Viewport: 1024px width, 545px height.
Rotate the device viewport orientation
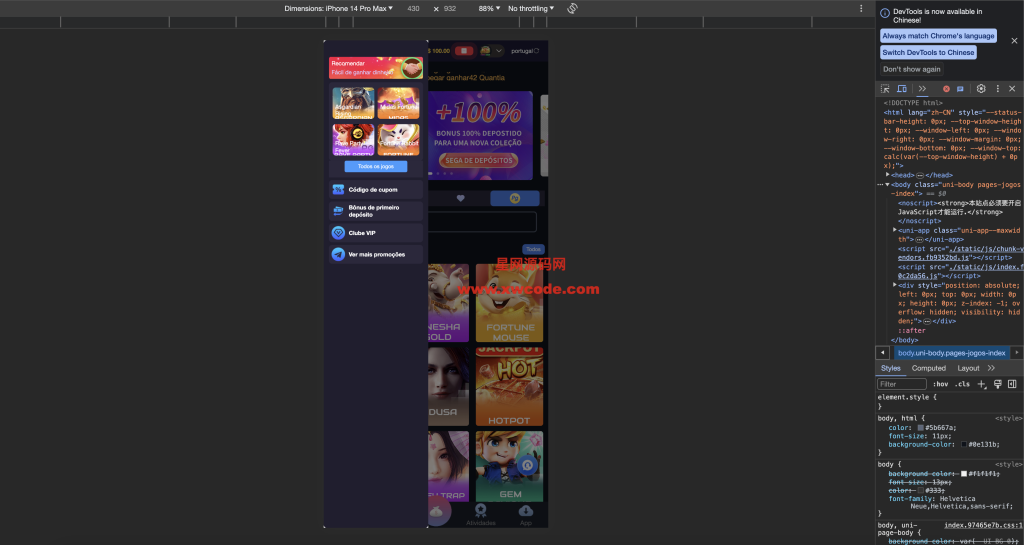[572, 8]
